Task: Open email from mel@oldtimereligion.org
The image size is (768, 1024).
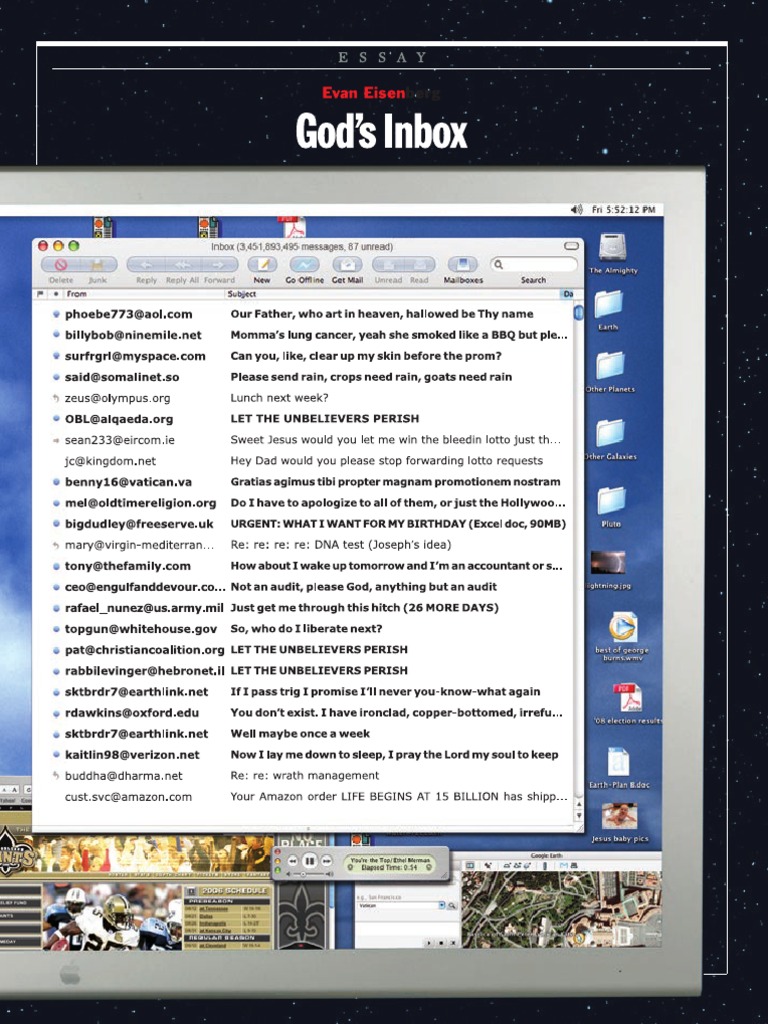Action: [303, 503]
